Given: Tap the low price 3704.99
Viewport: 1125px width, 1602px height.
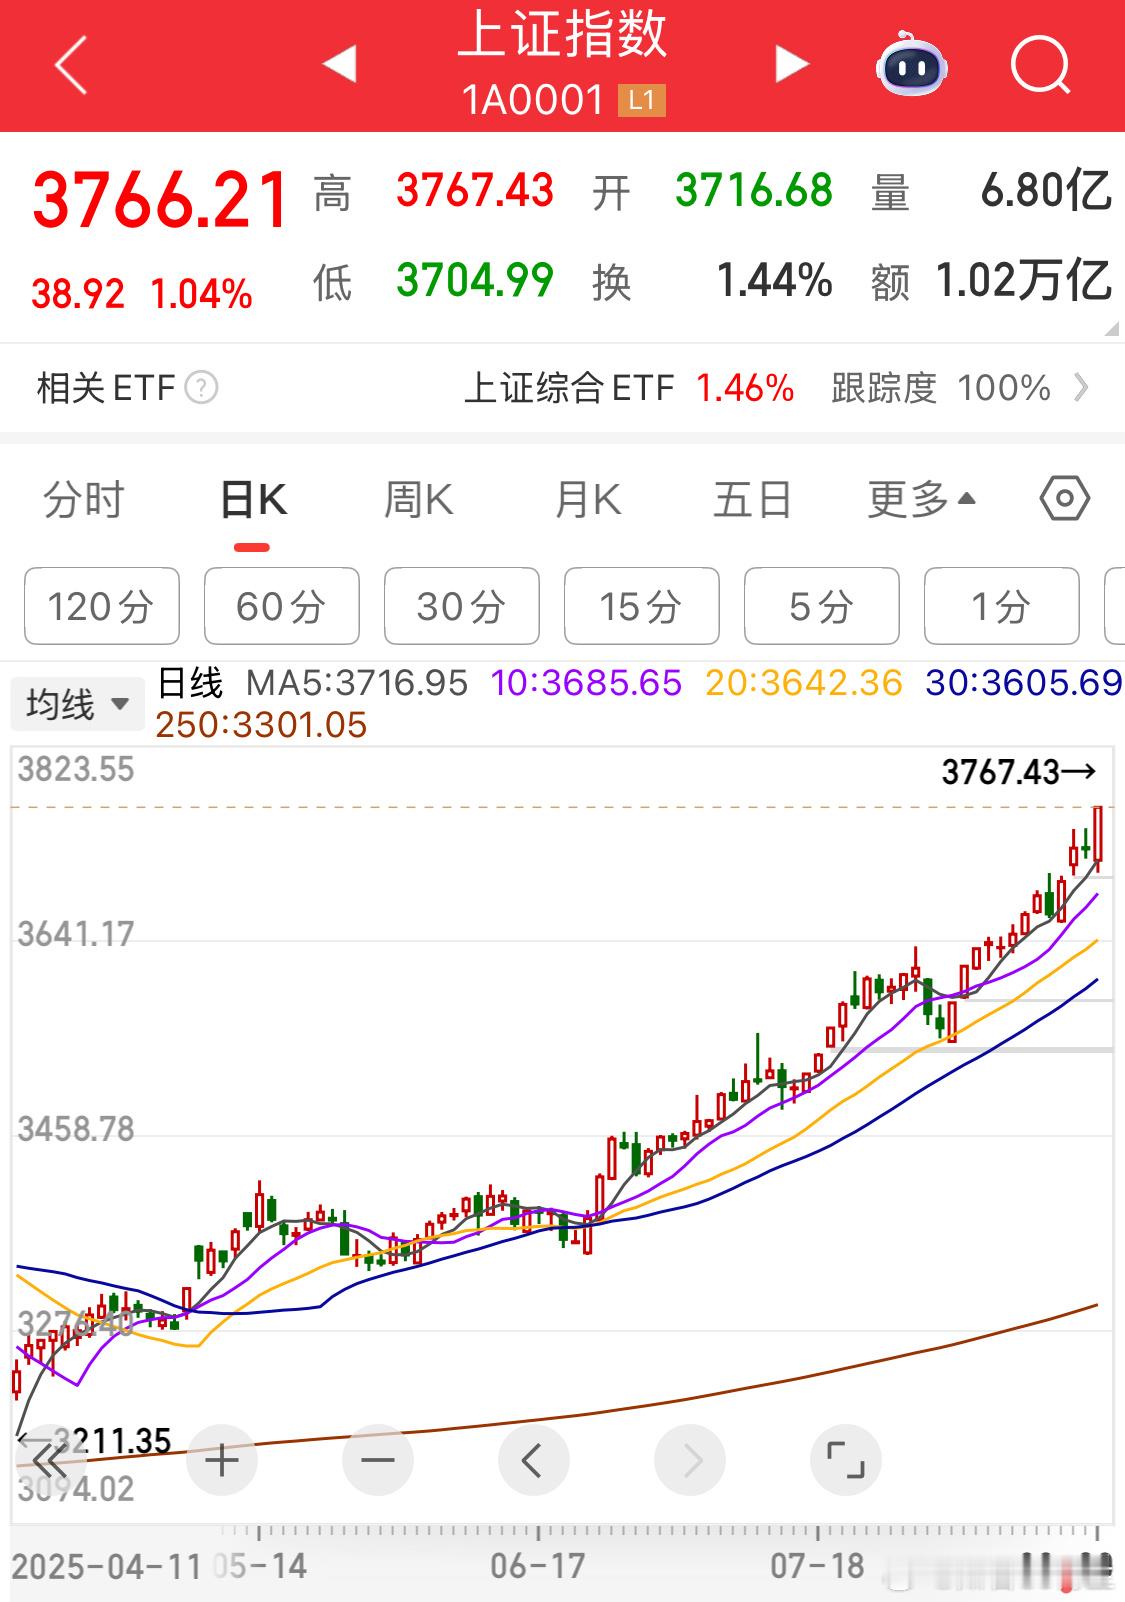Looking at the screenshot, I should [x=475, y=280].
